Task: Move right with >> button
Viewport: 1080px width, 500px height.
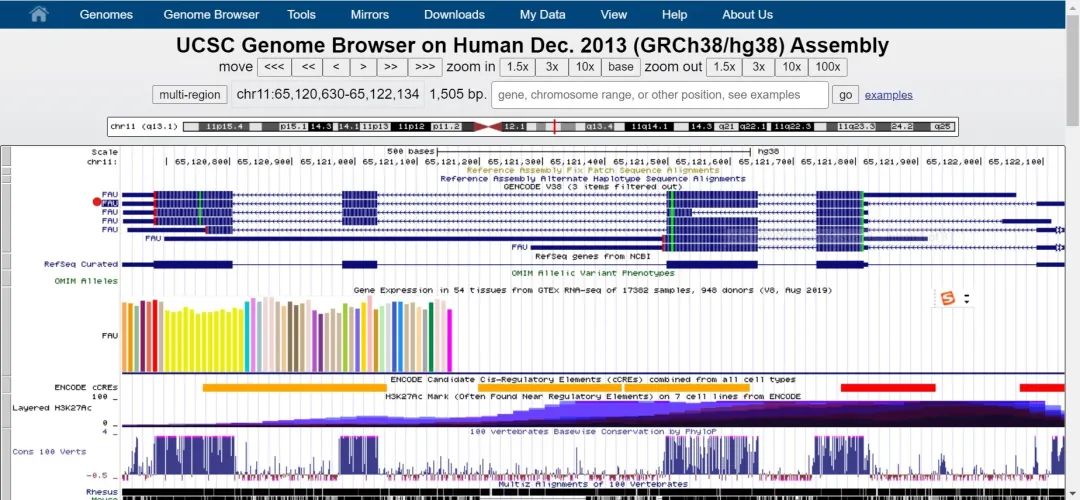Action: pyautogui.click(x=391, y=67)
